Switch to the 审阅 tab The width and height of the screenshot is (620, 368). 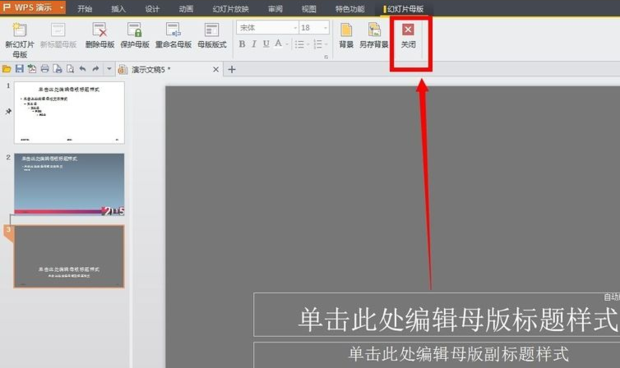pyautogui.click(x=275, y=9)
